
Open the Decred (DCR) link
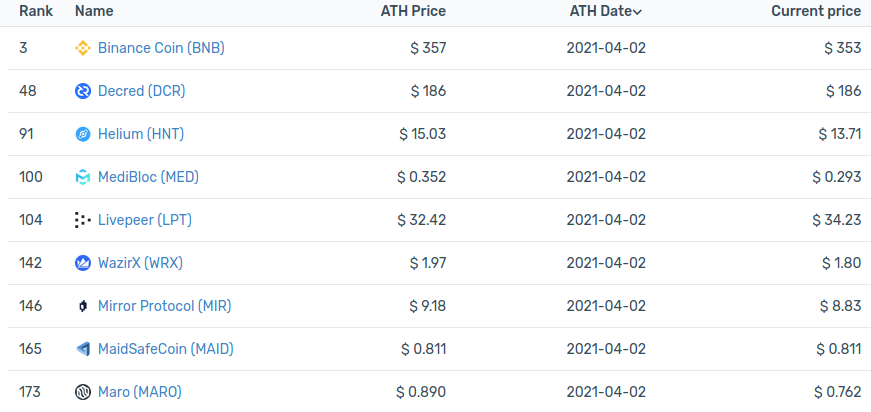pos(142,91)
